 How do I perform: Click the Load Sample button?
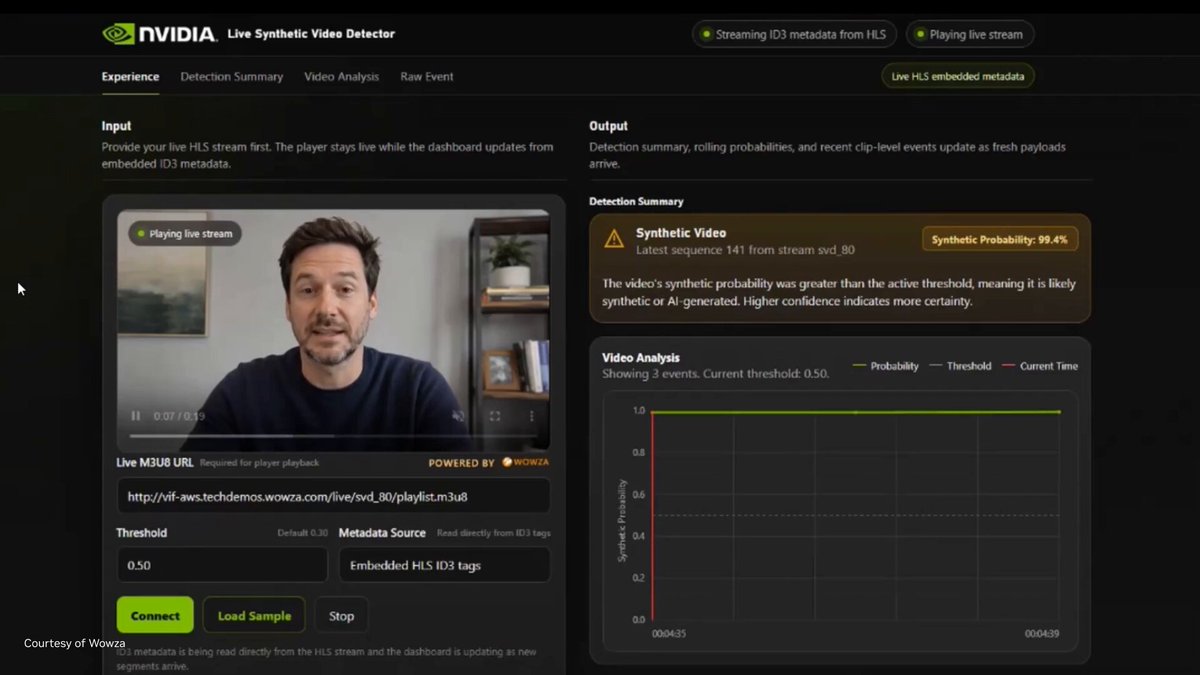[255, 615]
